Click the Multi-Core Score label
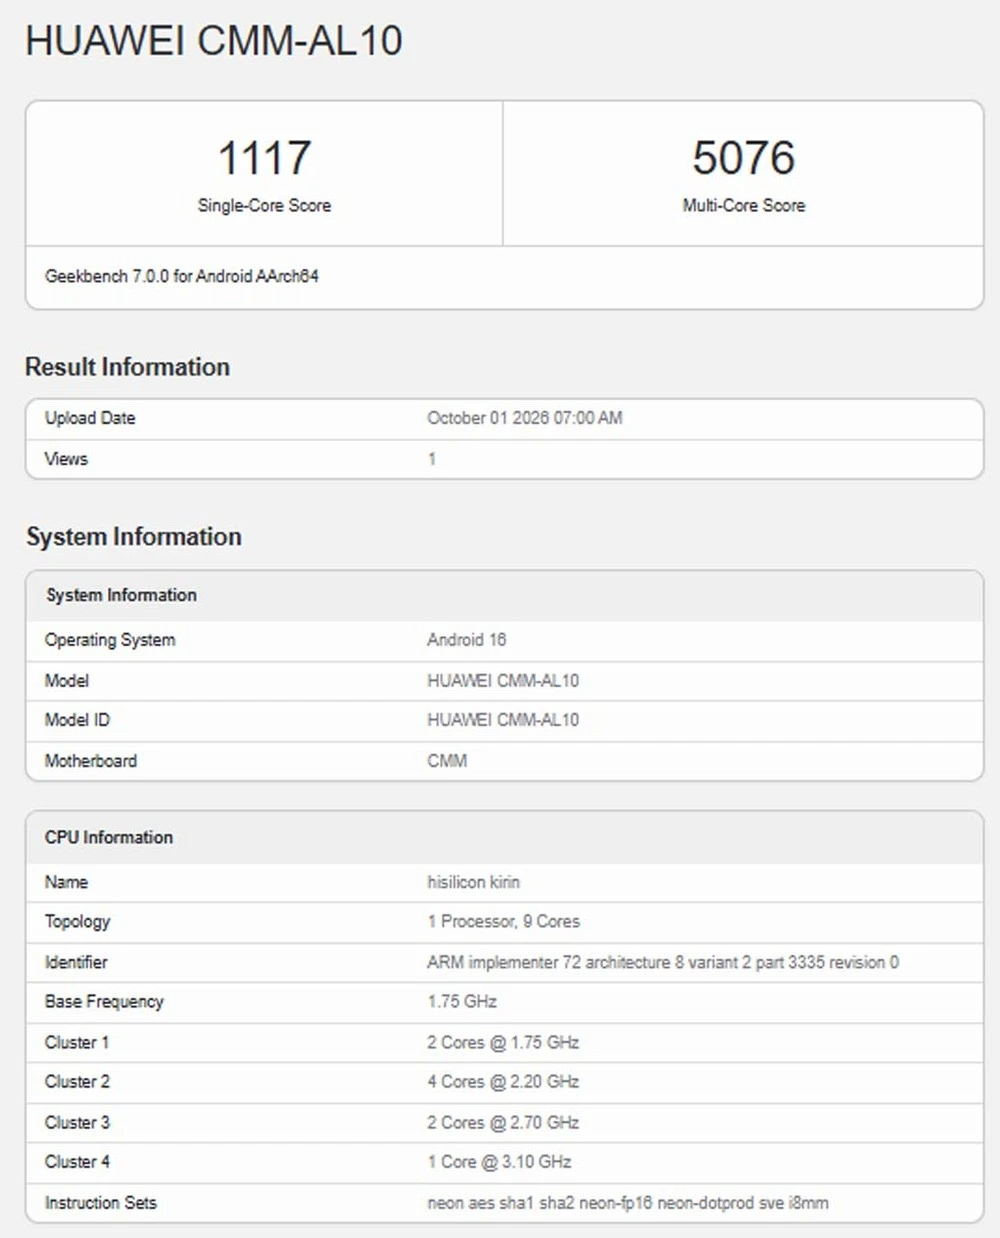This screenshot has width=1000, height=1238. [743, 205]
